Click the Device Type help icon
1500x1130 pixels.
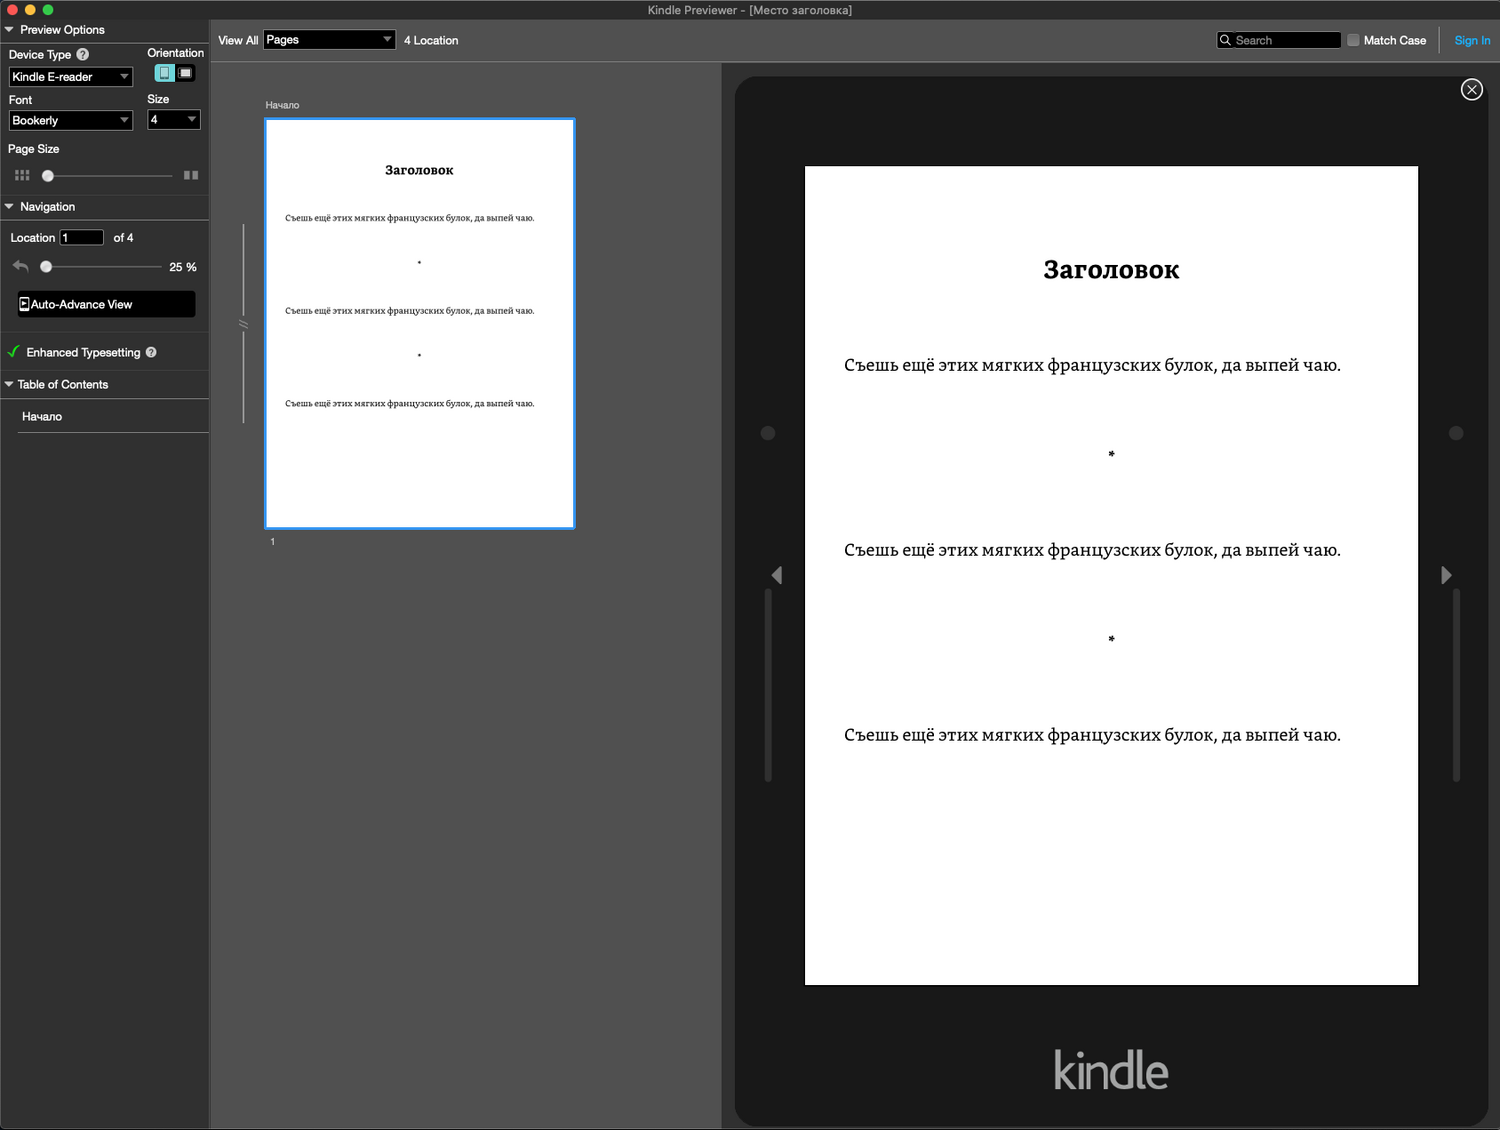click(x=83, y=54)
